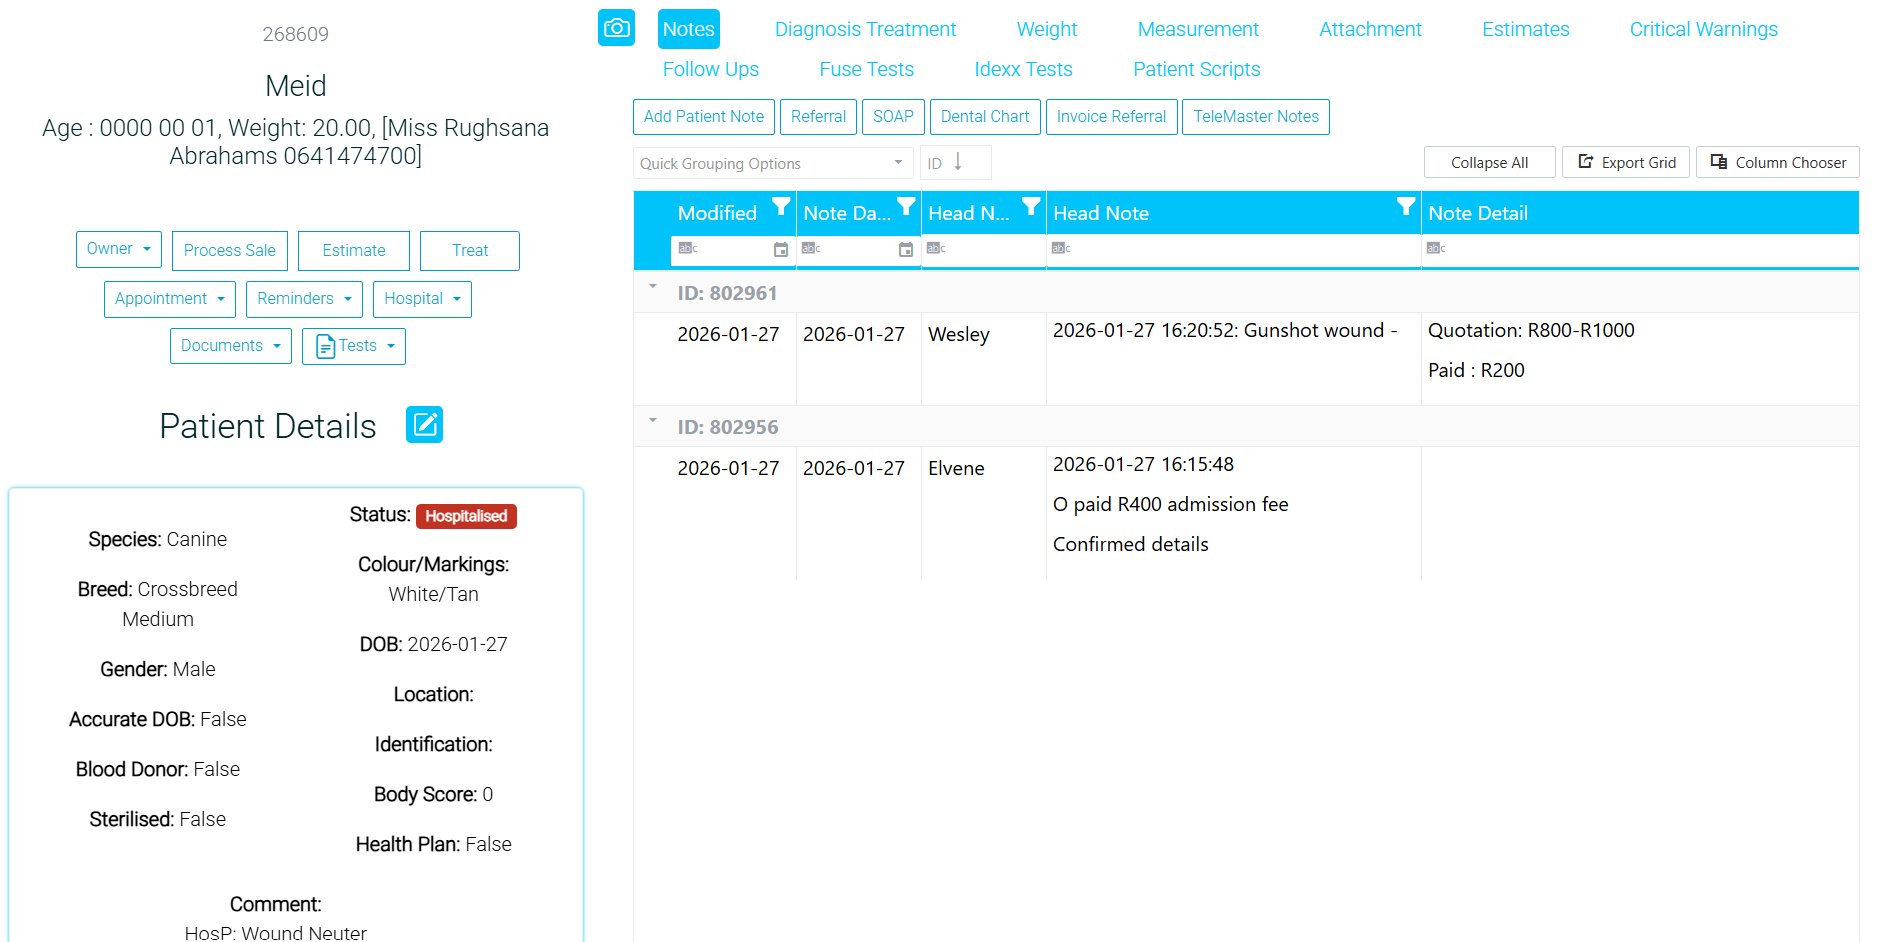The image size is (1877, 942).
Task: Click the patient name Meid
Action: click(296, 86)
